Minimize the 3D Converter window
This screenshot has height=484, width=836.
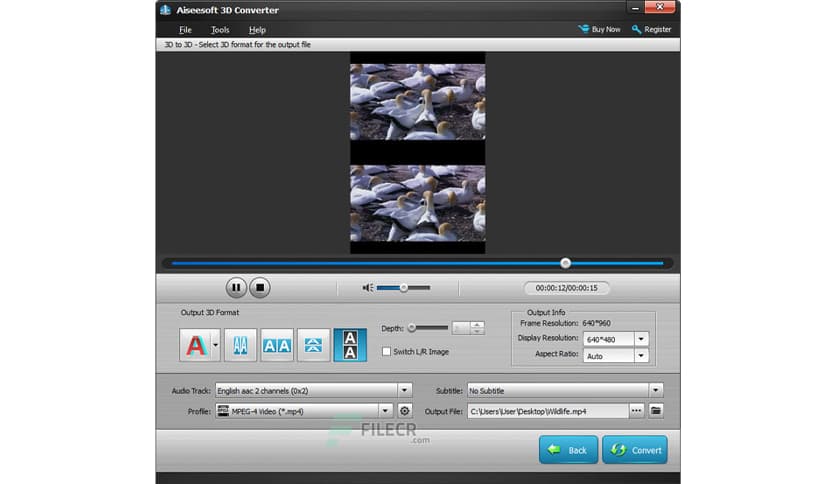pos(634,7)
